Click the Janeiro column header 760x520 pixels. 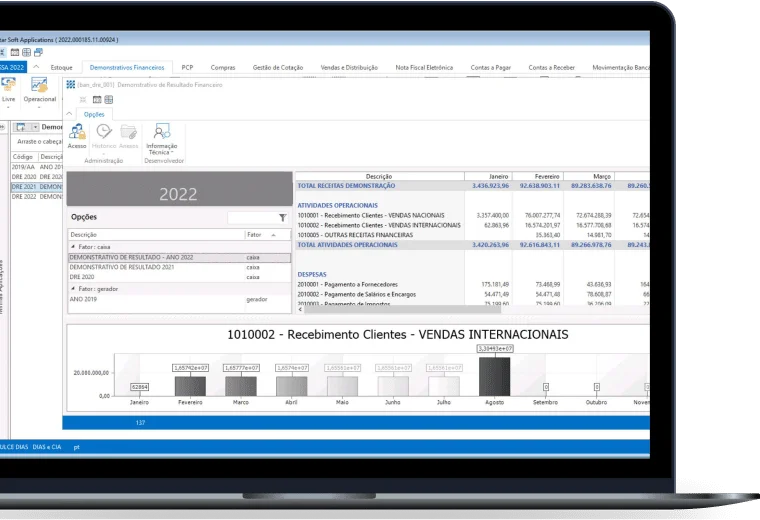click(488, 176)
